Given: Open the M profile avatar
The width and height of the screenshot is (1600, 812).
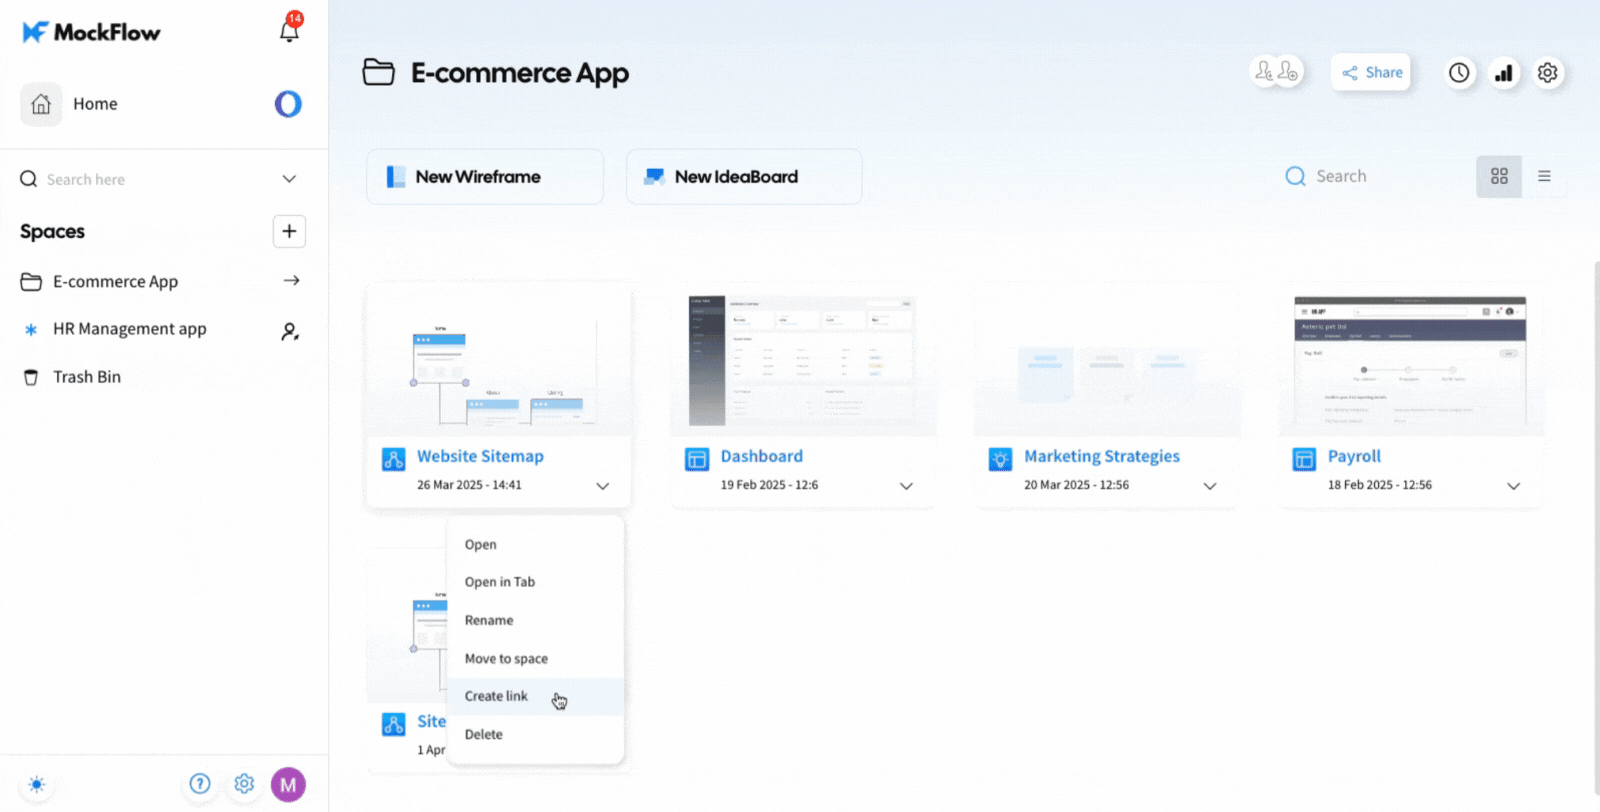Looking at the screenshot, I should click(288, 785).
